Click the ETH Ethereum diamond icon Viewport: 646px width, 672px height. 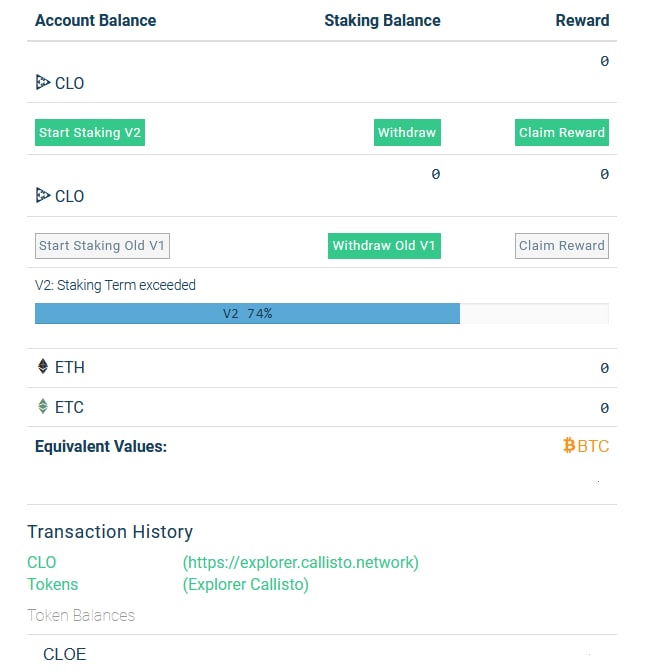tap(43, 367)
